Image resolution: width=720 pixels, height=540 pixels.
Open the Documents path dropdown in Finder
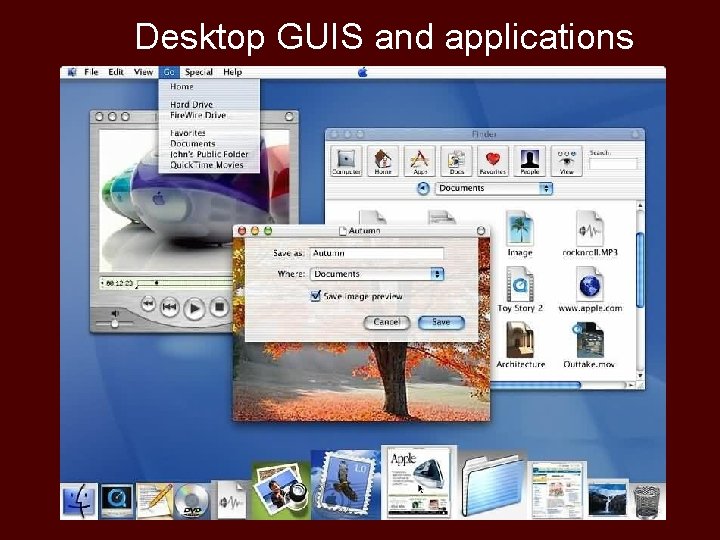494,188
